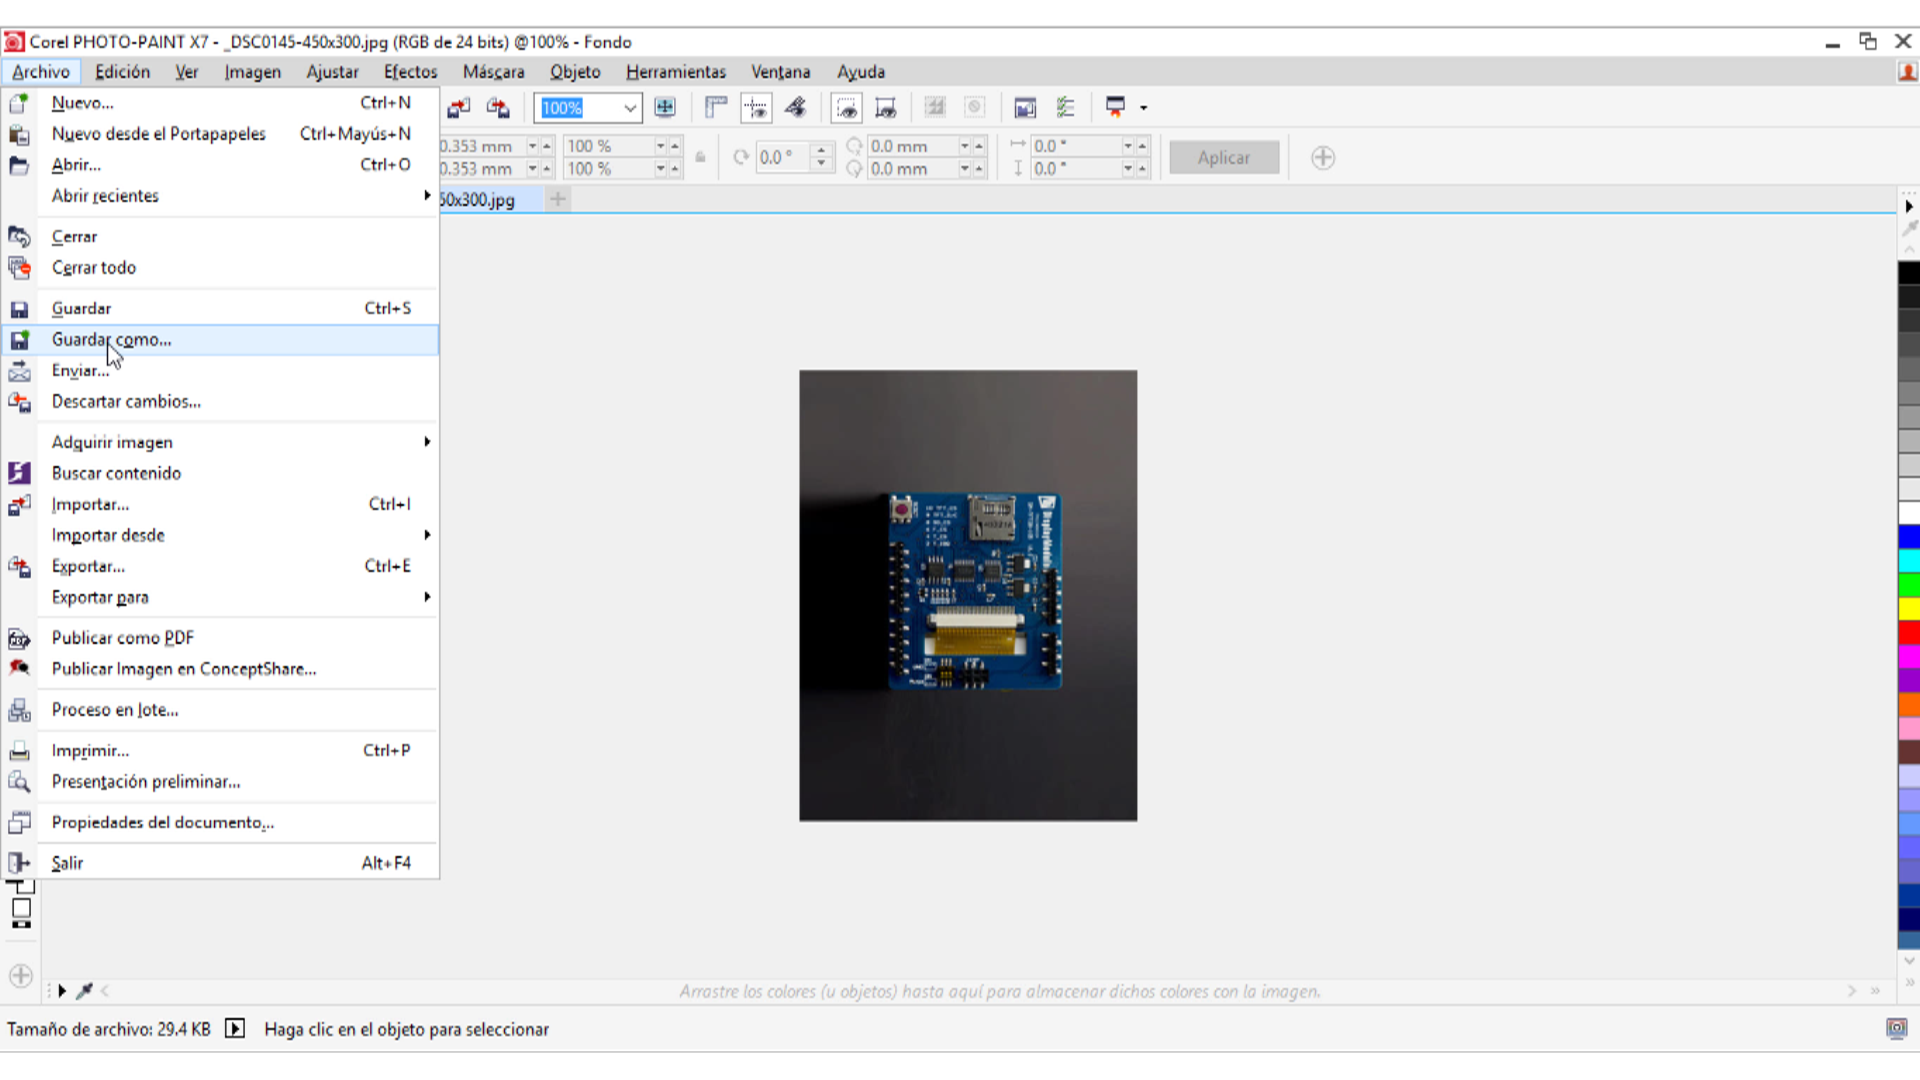
Task: Pick the red swatch in the palette
Action: click(x=1908, y=633)
